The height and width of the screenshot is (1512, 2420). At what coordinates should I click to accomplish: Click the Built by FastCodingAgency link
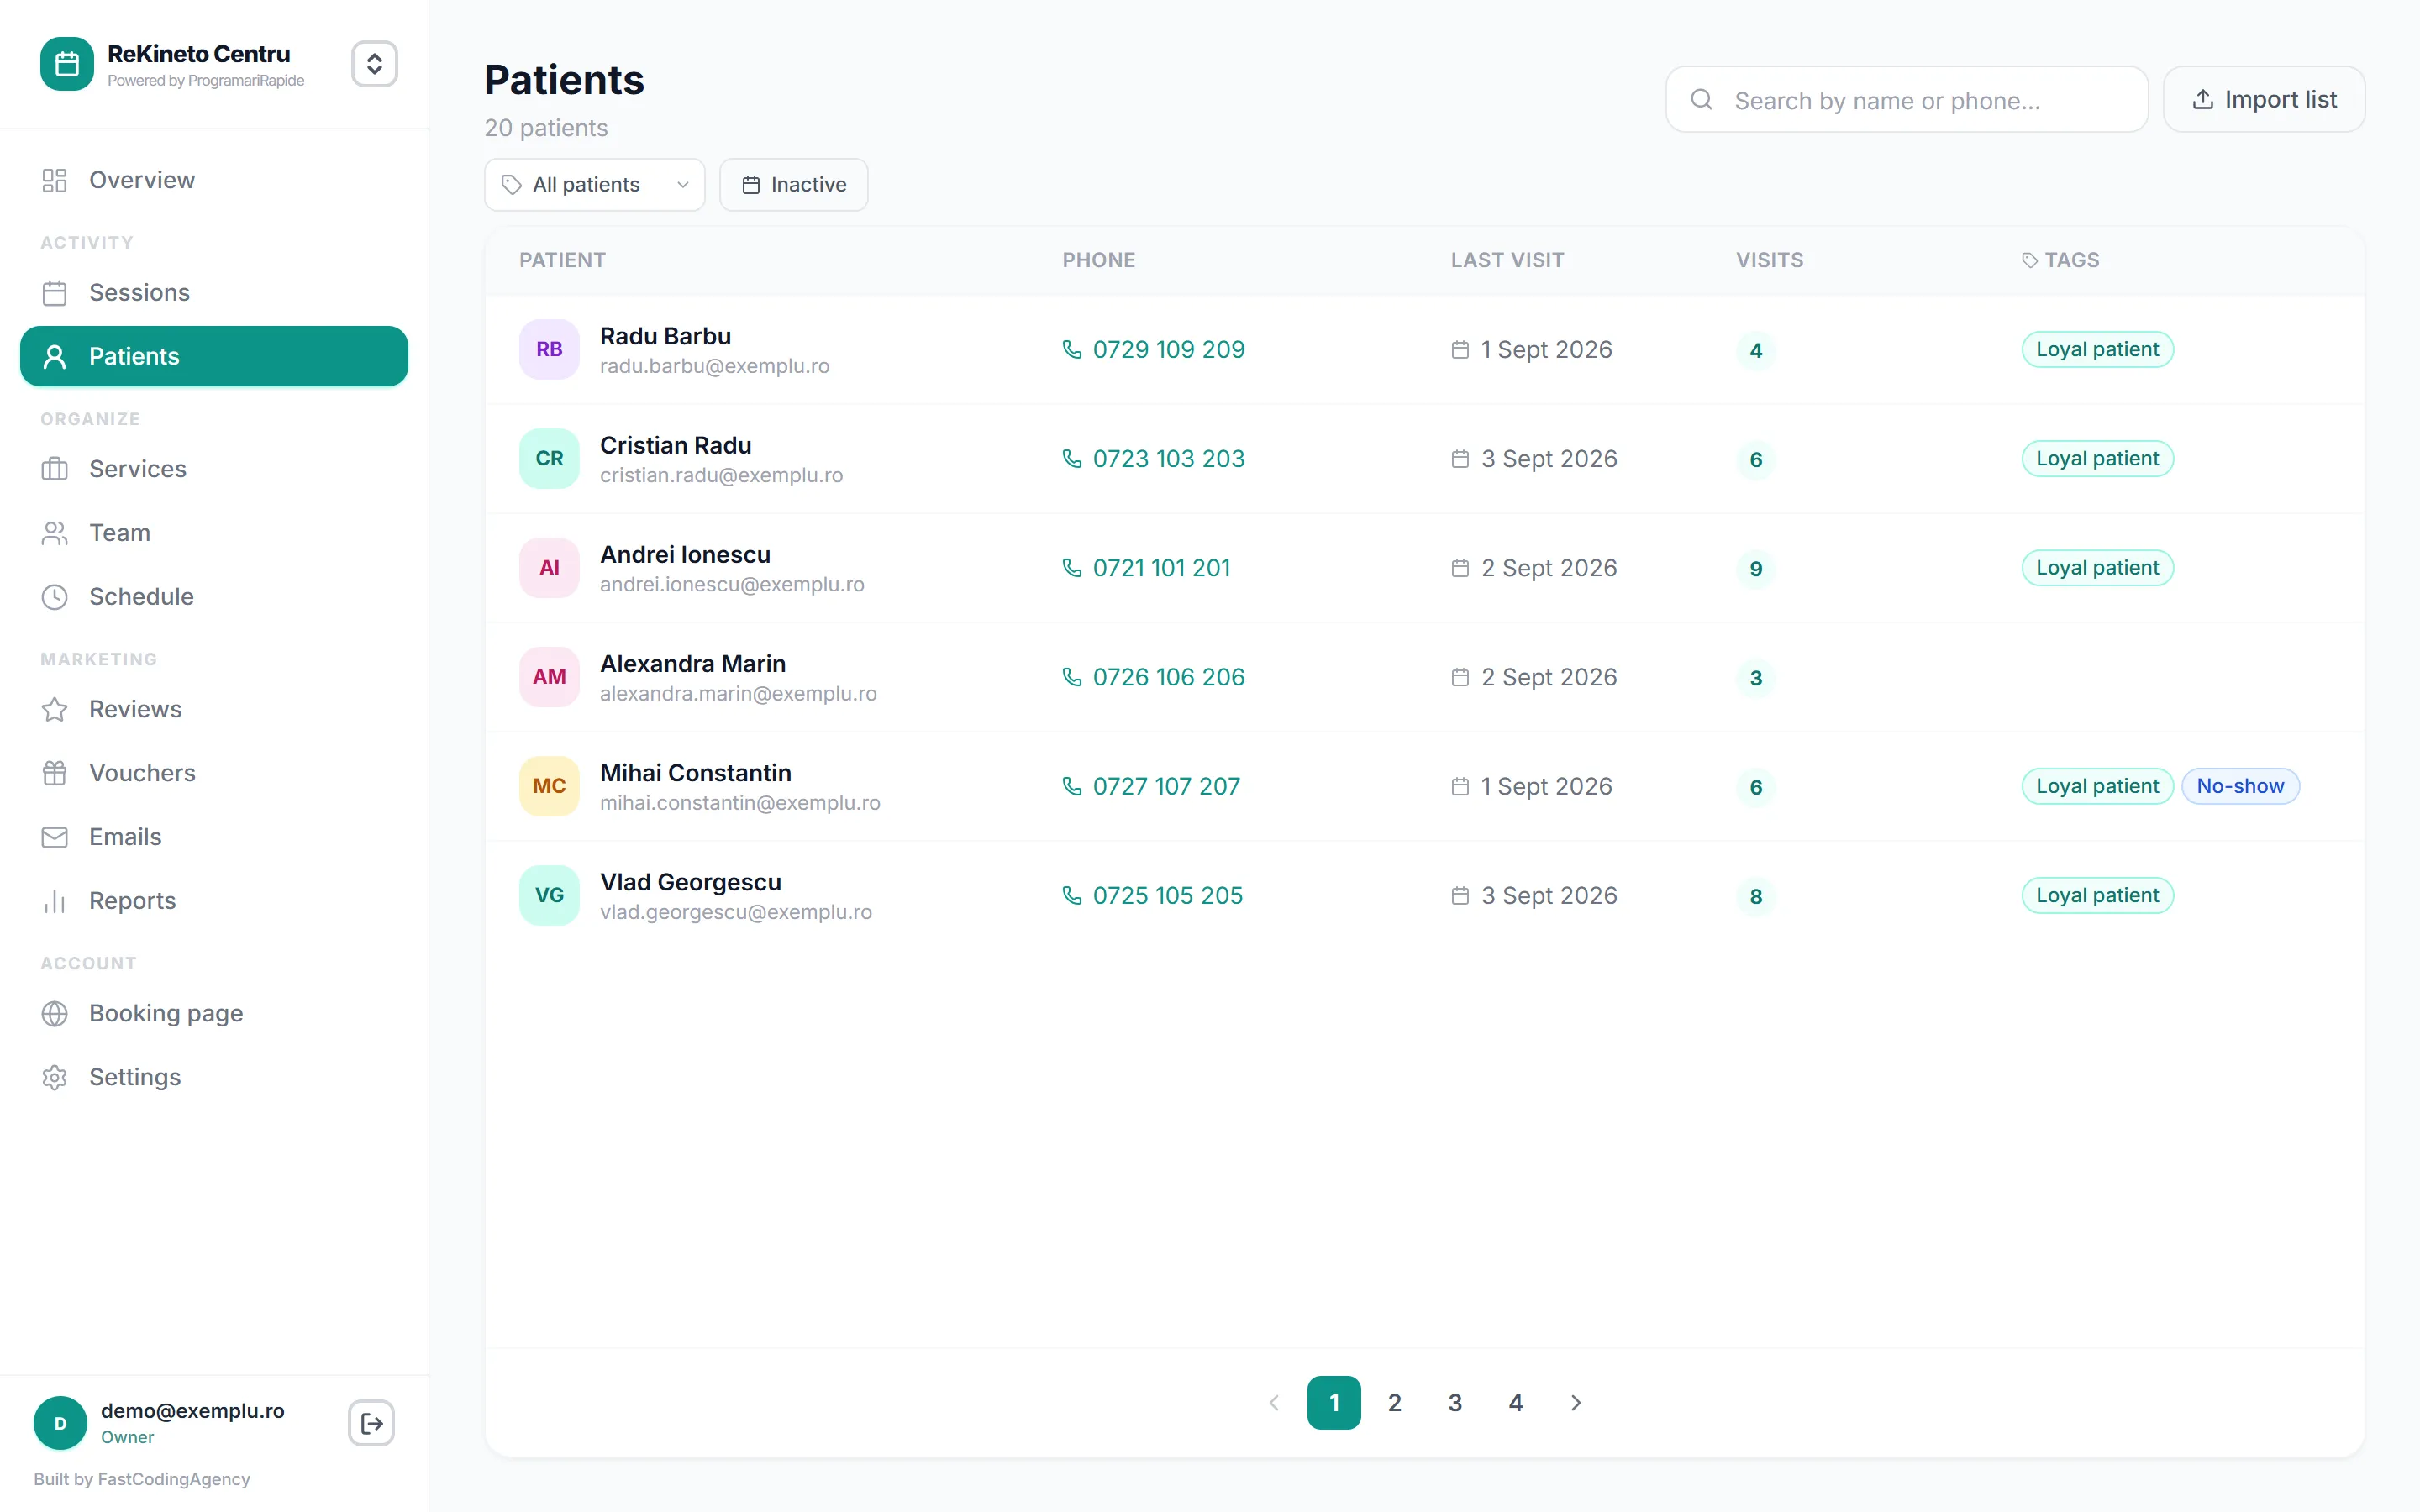(x=142, y=1479)
